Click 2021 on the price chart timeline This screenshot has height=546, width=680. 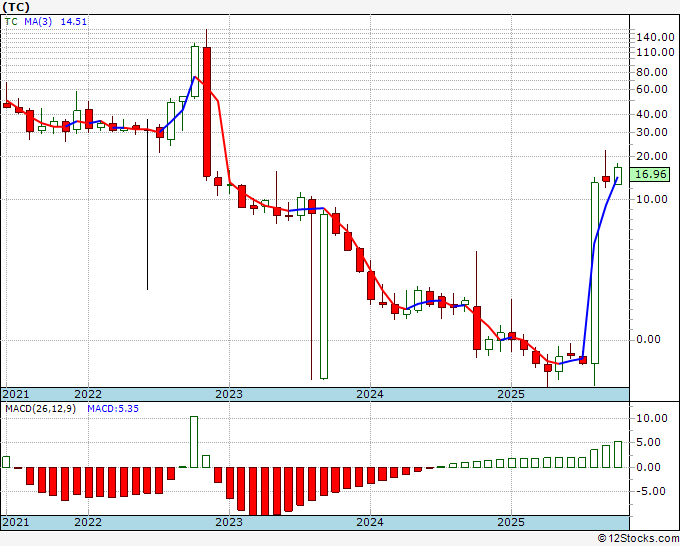[x=16, y=394]
